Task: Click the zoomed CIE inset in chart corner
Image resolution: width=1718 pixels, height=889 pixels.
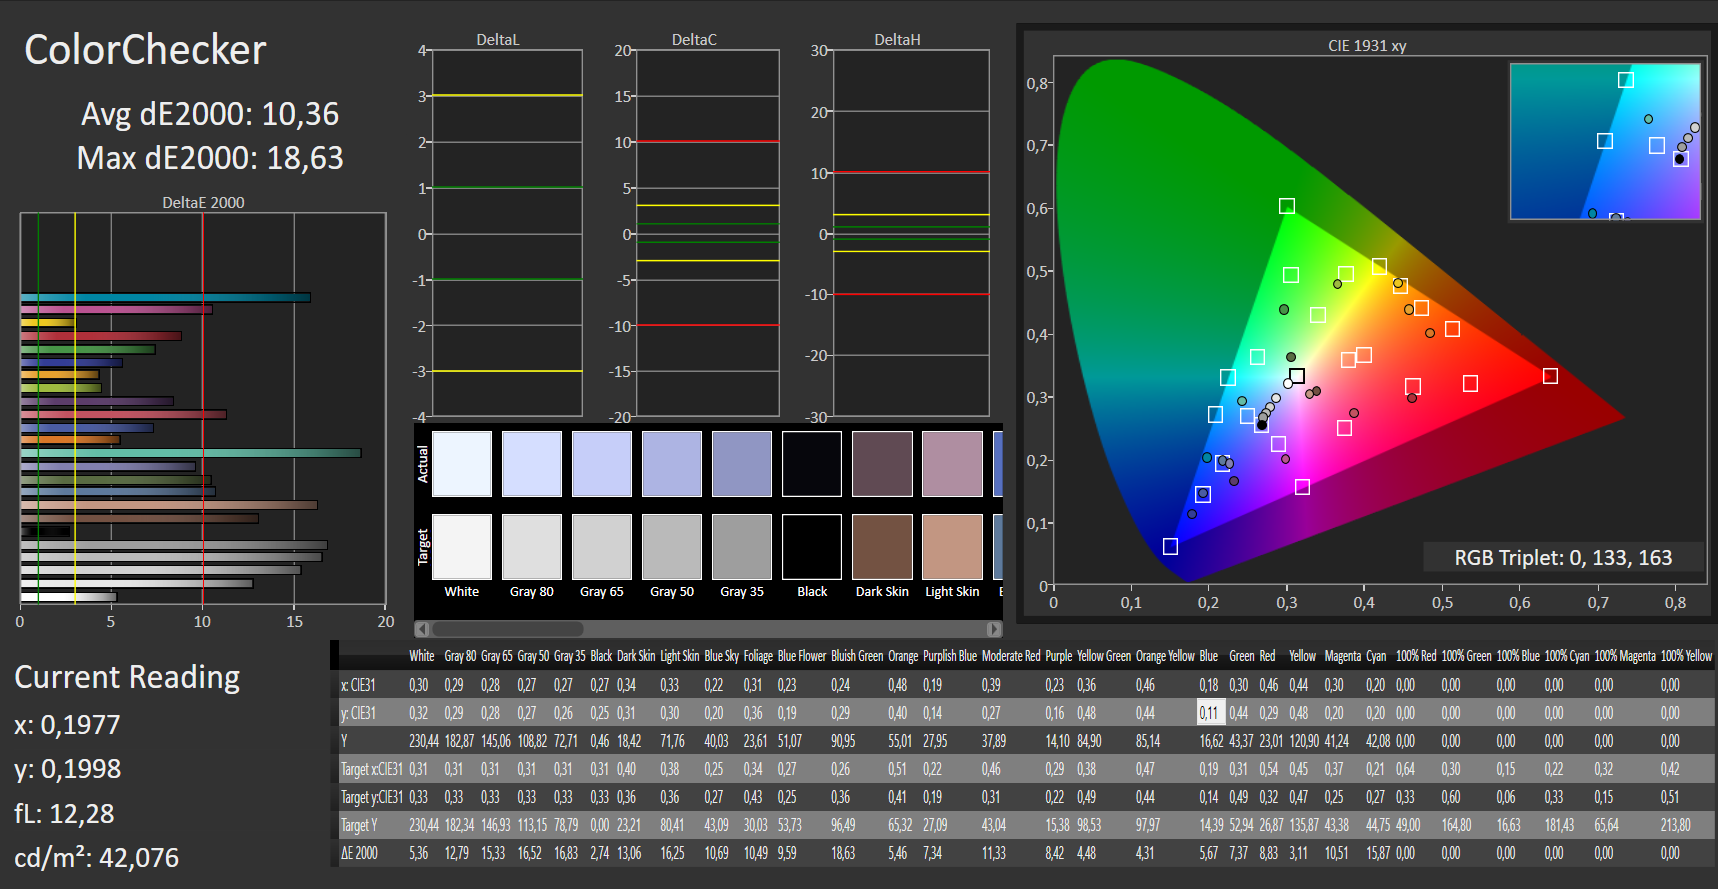Action: 1605,141
